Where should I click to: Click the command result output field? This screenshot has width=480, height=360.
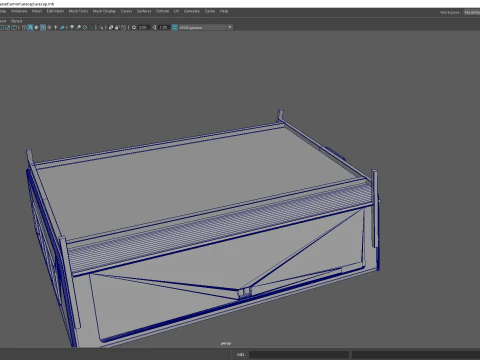point(416,355)
